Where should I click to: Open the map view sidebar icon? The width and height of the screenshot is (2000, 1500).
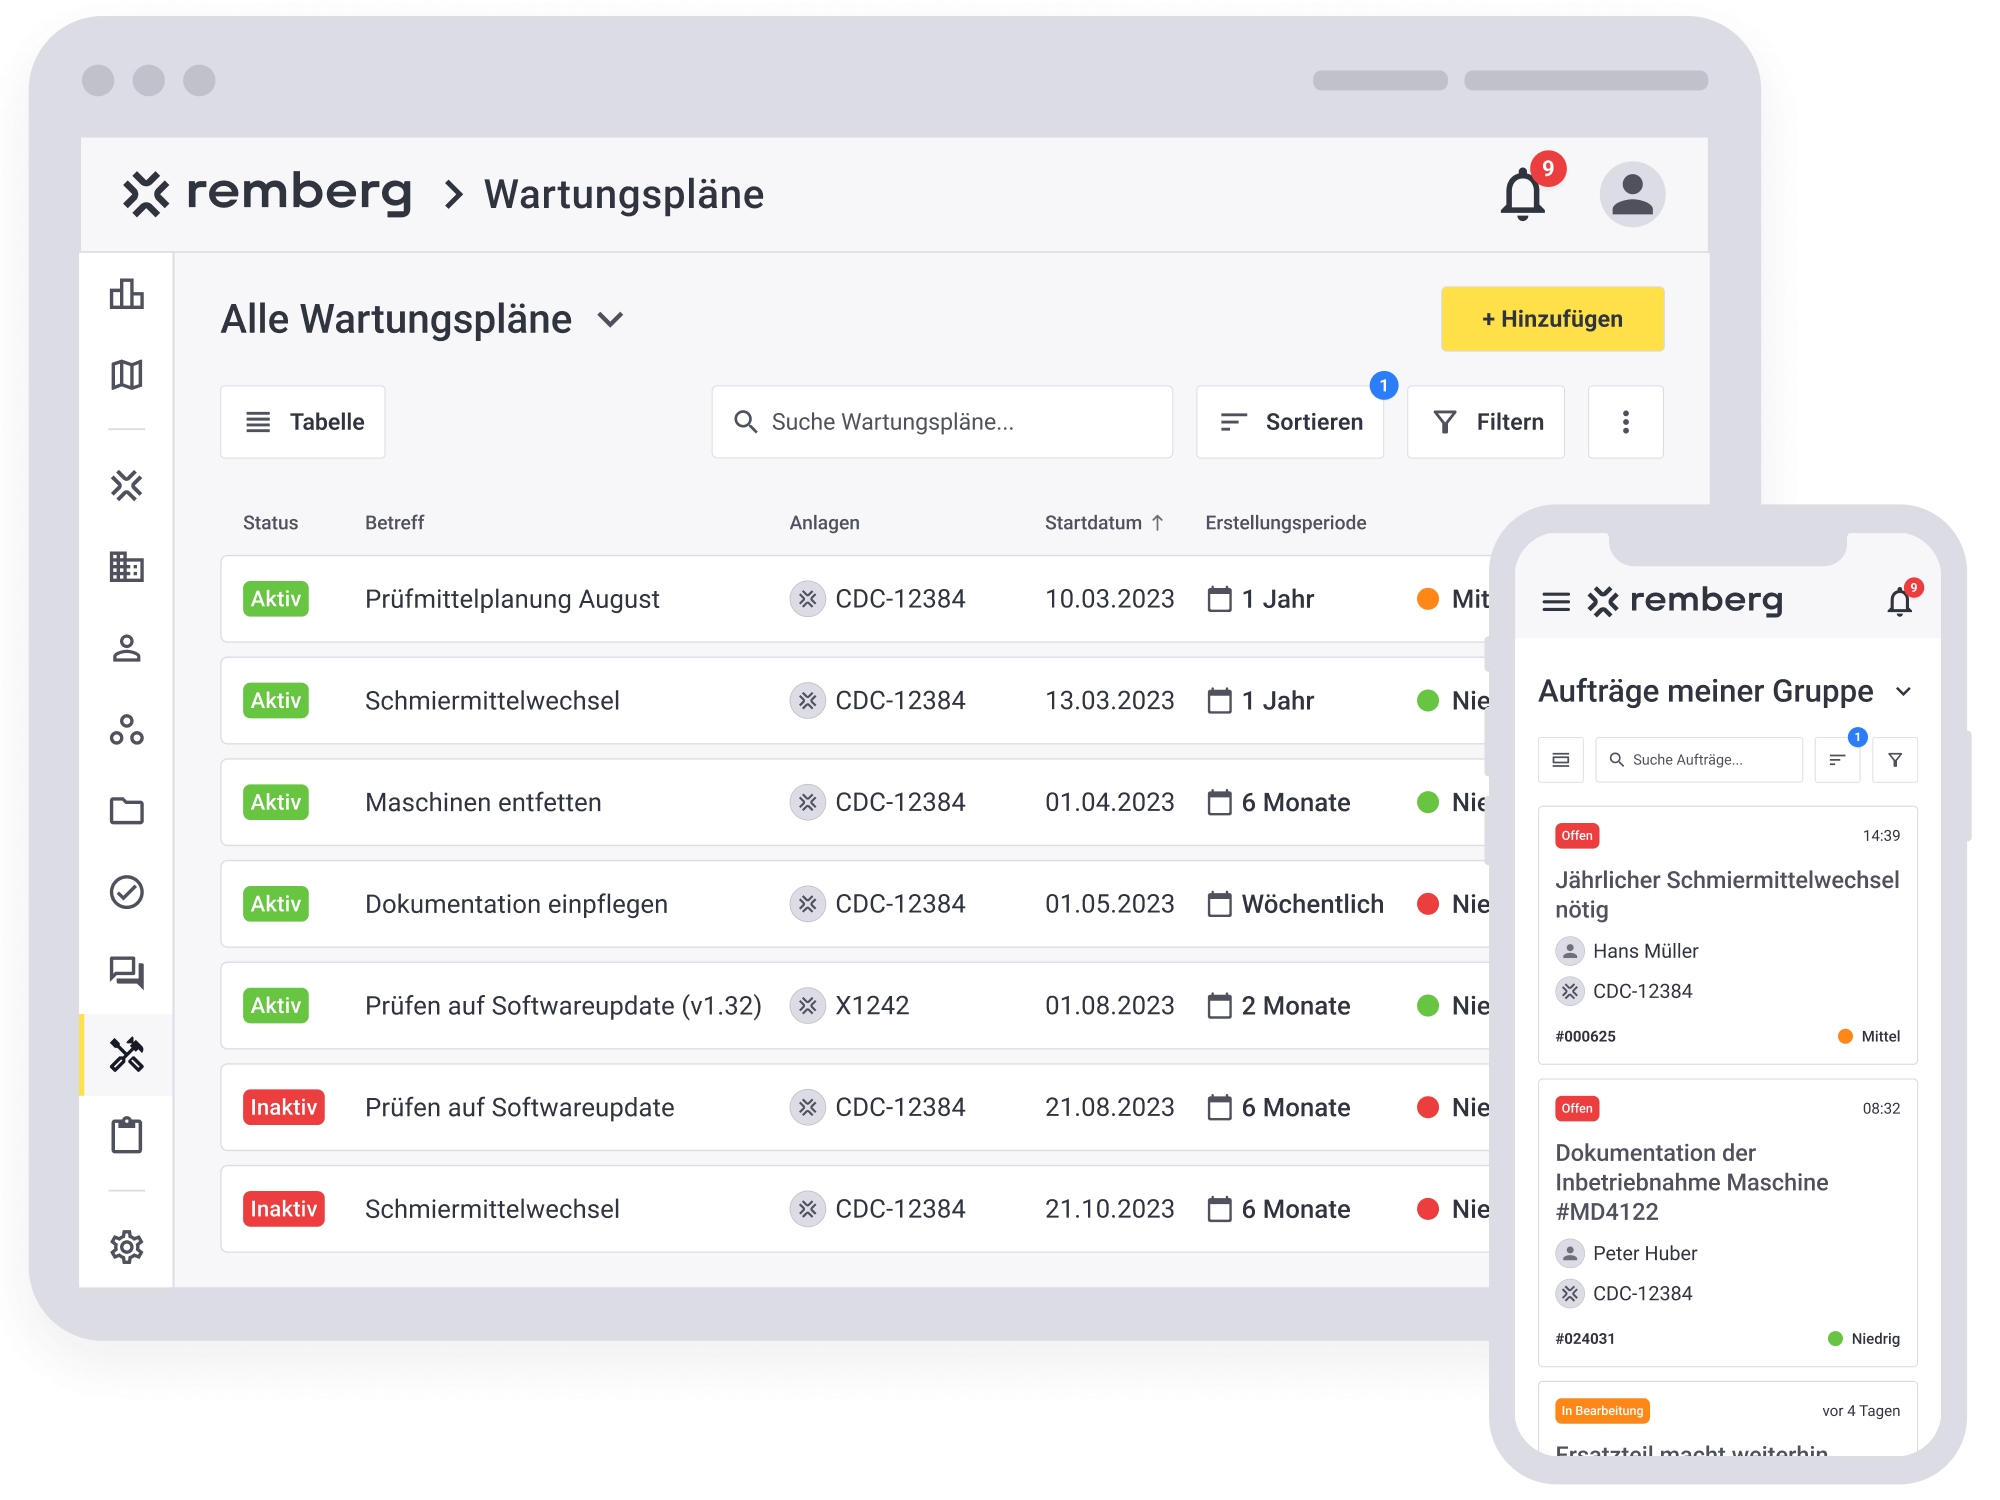tap(126, 375)
